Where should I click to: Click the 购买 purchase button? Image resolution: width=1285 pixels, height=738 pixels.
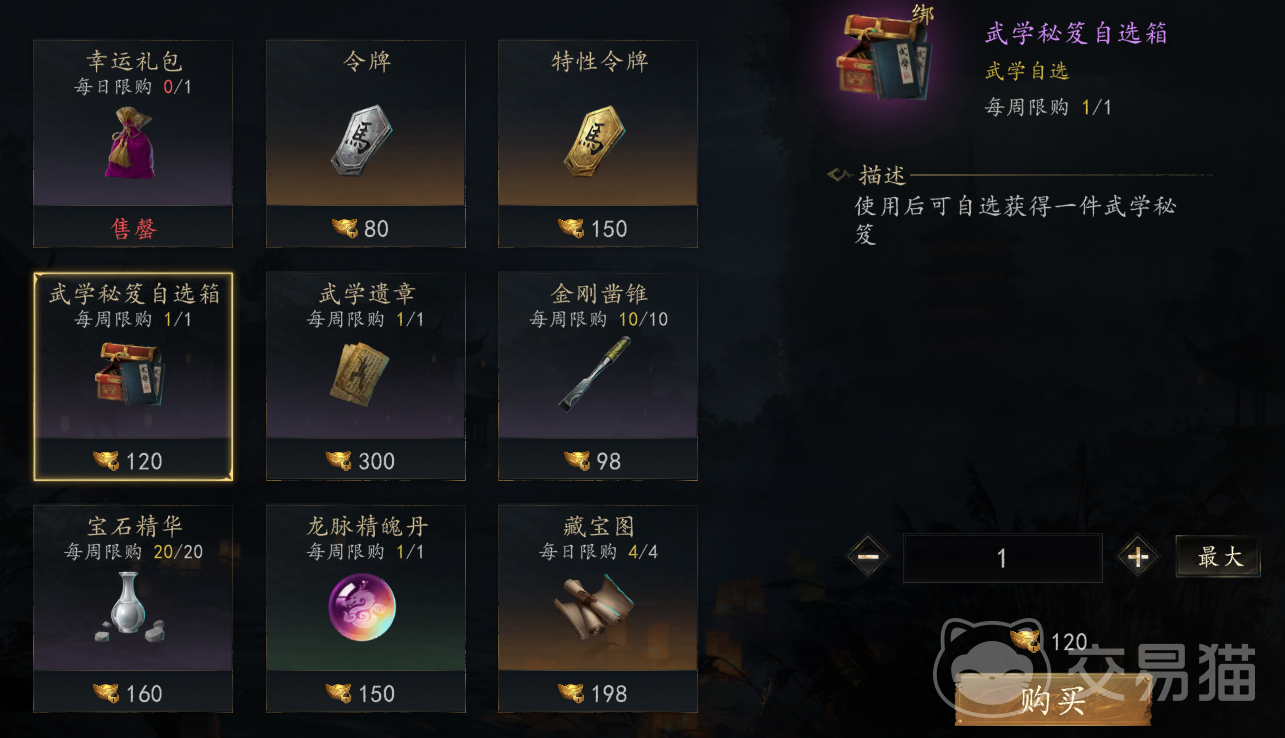[x=1053, y=700]
